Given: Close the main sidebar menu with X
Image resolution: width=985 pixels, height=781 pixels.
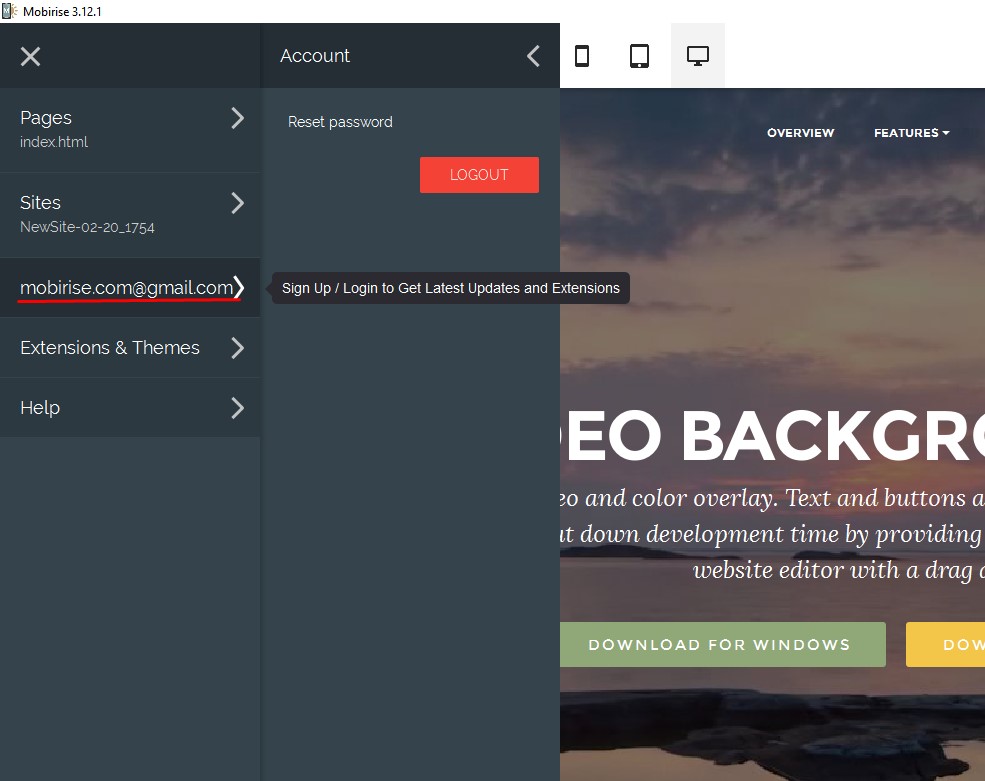Looking at the screenshot, I should (x=30, y=56).
